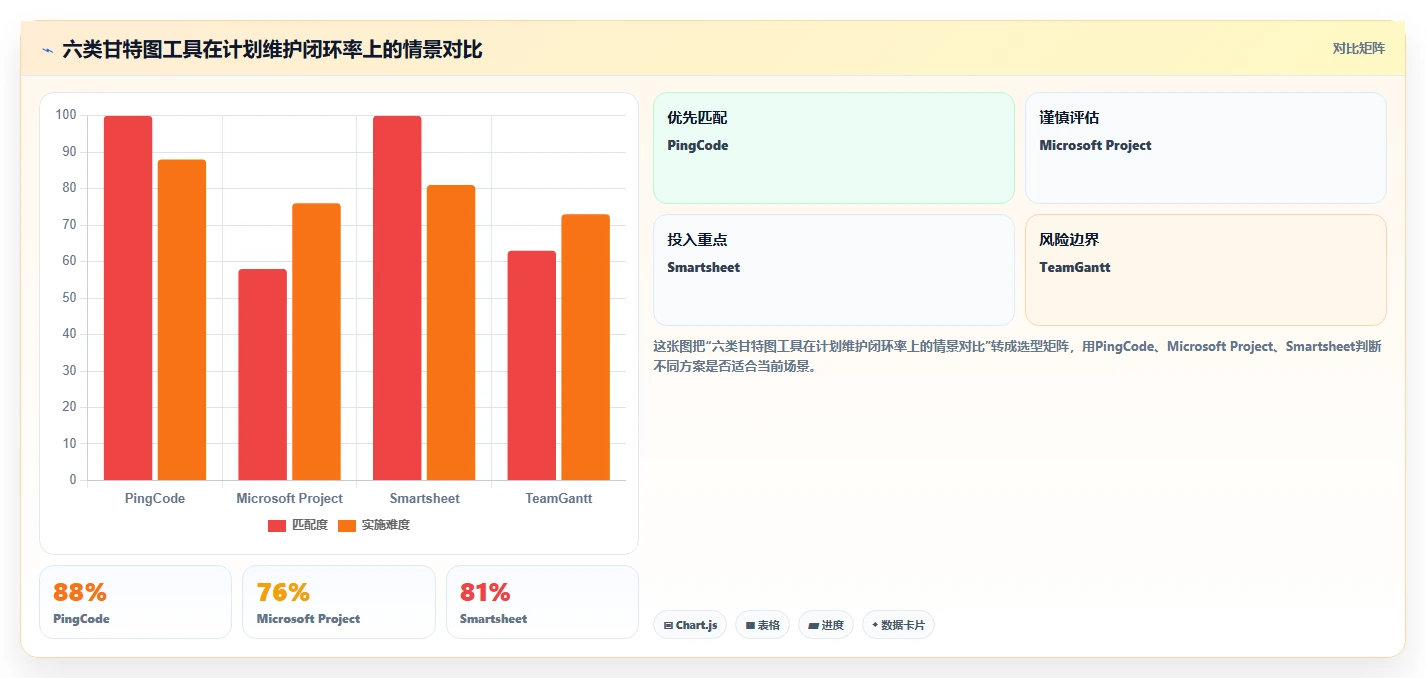Click the icon in the Chart.js tag

(x=668, y=626)
